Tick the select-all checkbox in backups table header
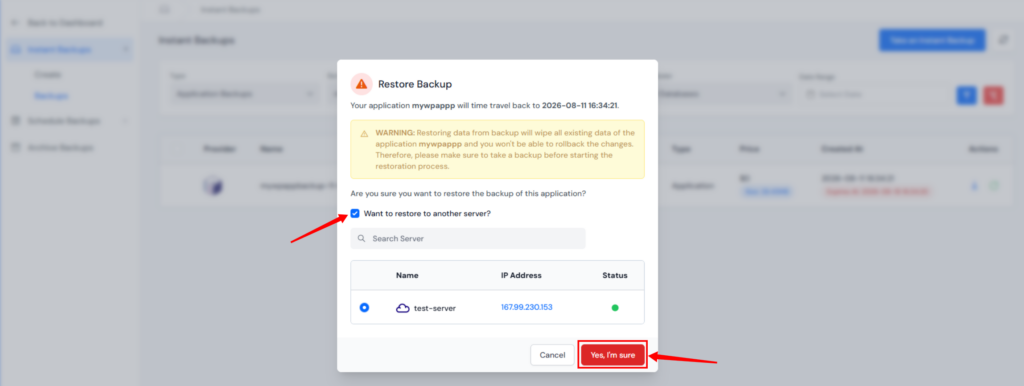1024x386 pixels. pos(178,149)
